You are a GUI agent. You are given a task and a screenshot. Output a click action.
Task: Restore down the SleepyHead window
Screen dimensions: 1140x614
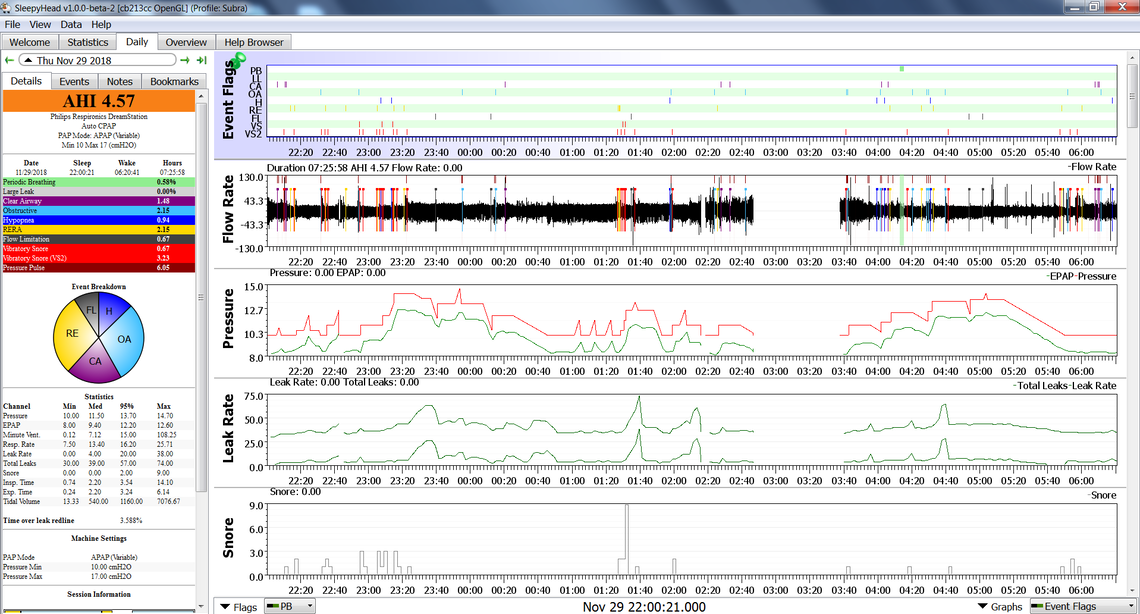1094,7
